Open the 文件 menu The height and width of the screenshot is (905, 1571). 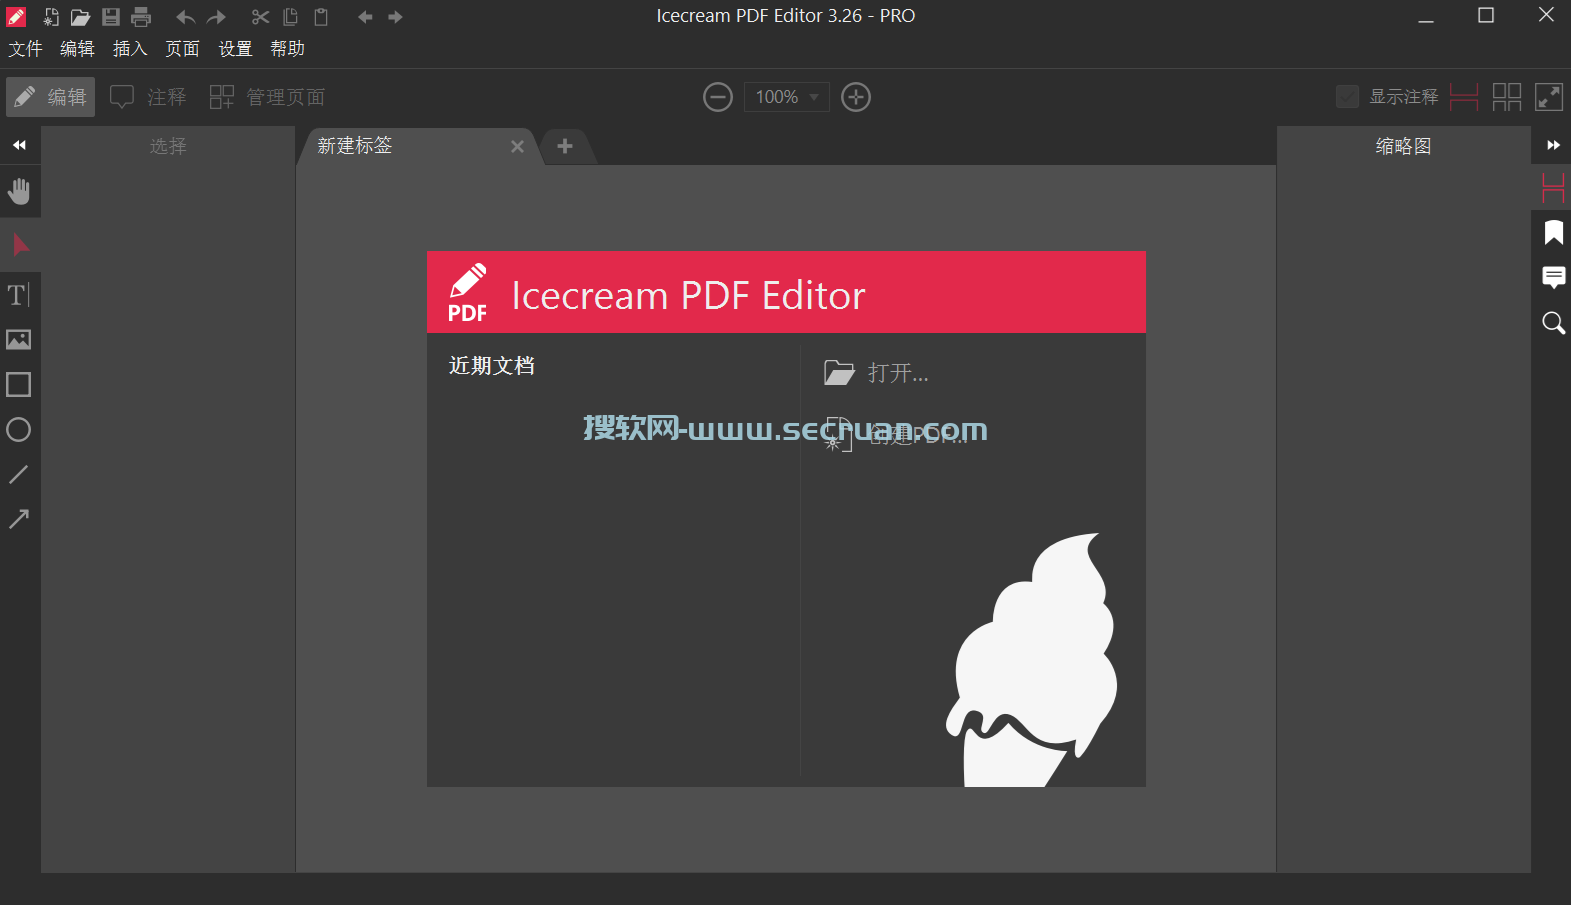(26, 49)
